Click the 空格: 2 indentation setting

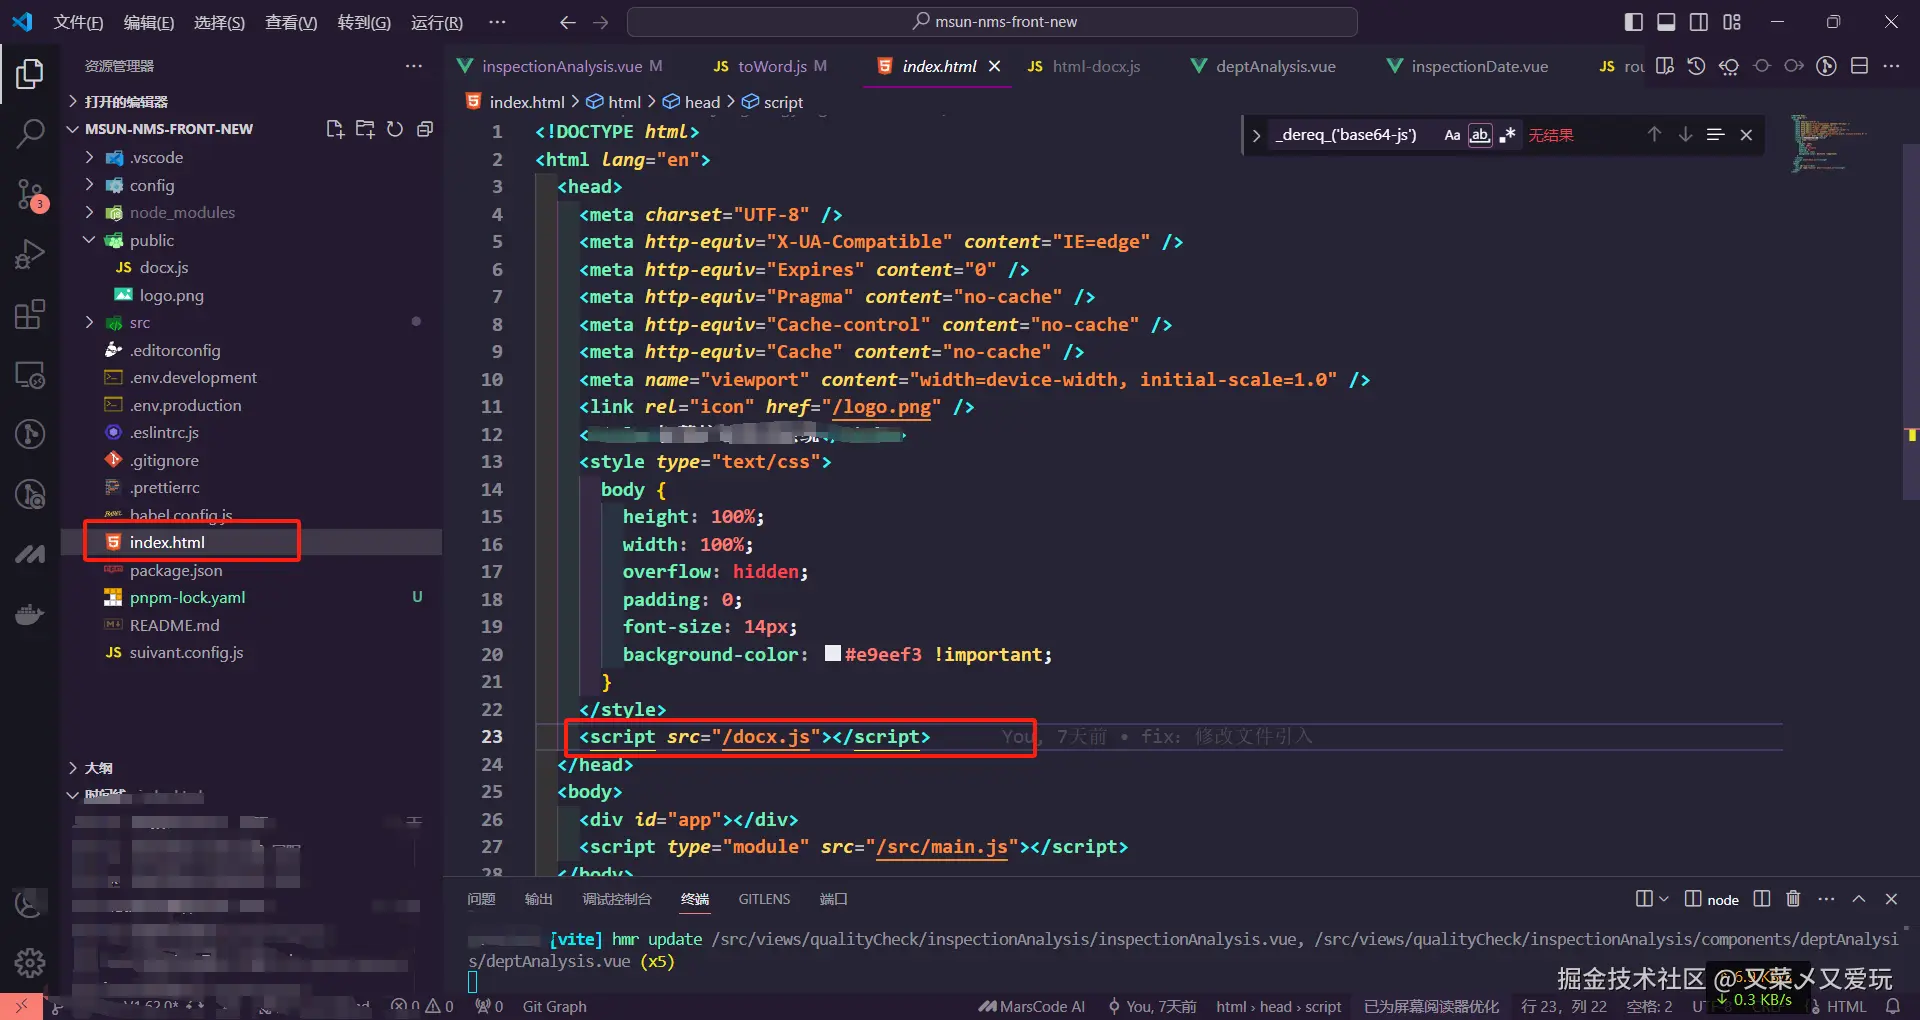click(1649, 1006)
